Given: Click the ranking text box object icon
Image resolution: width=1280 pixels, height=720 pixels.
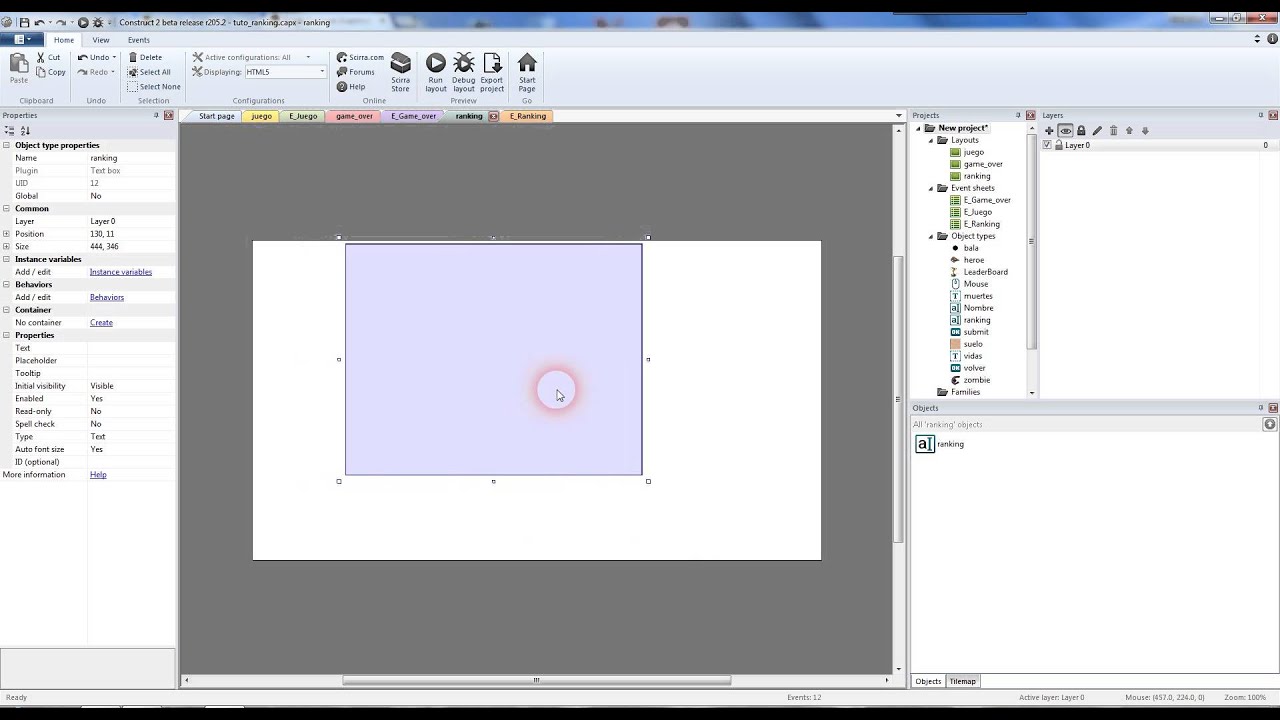Looking at the screenshot, I should click(925, 444).
